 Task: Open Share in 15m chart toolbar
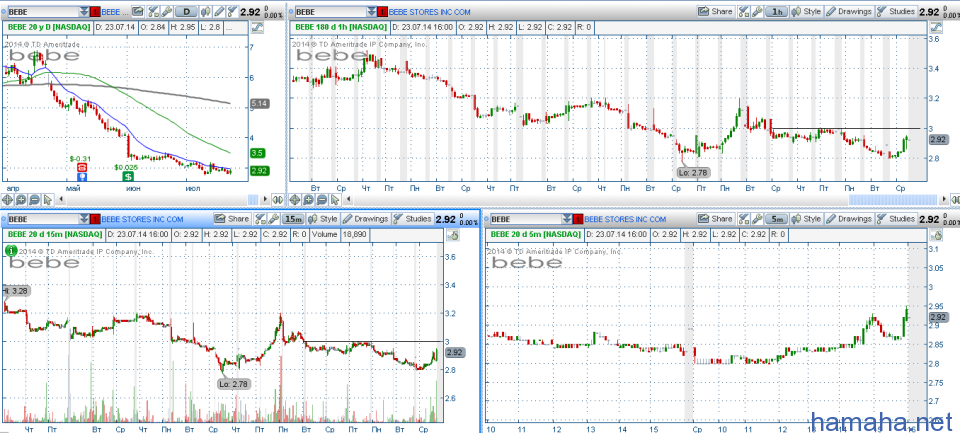coord(233,219)
